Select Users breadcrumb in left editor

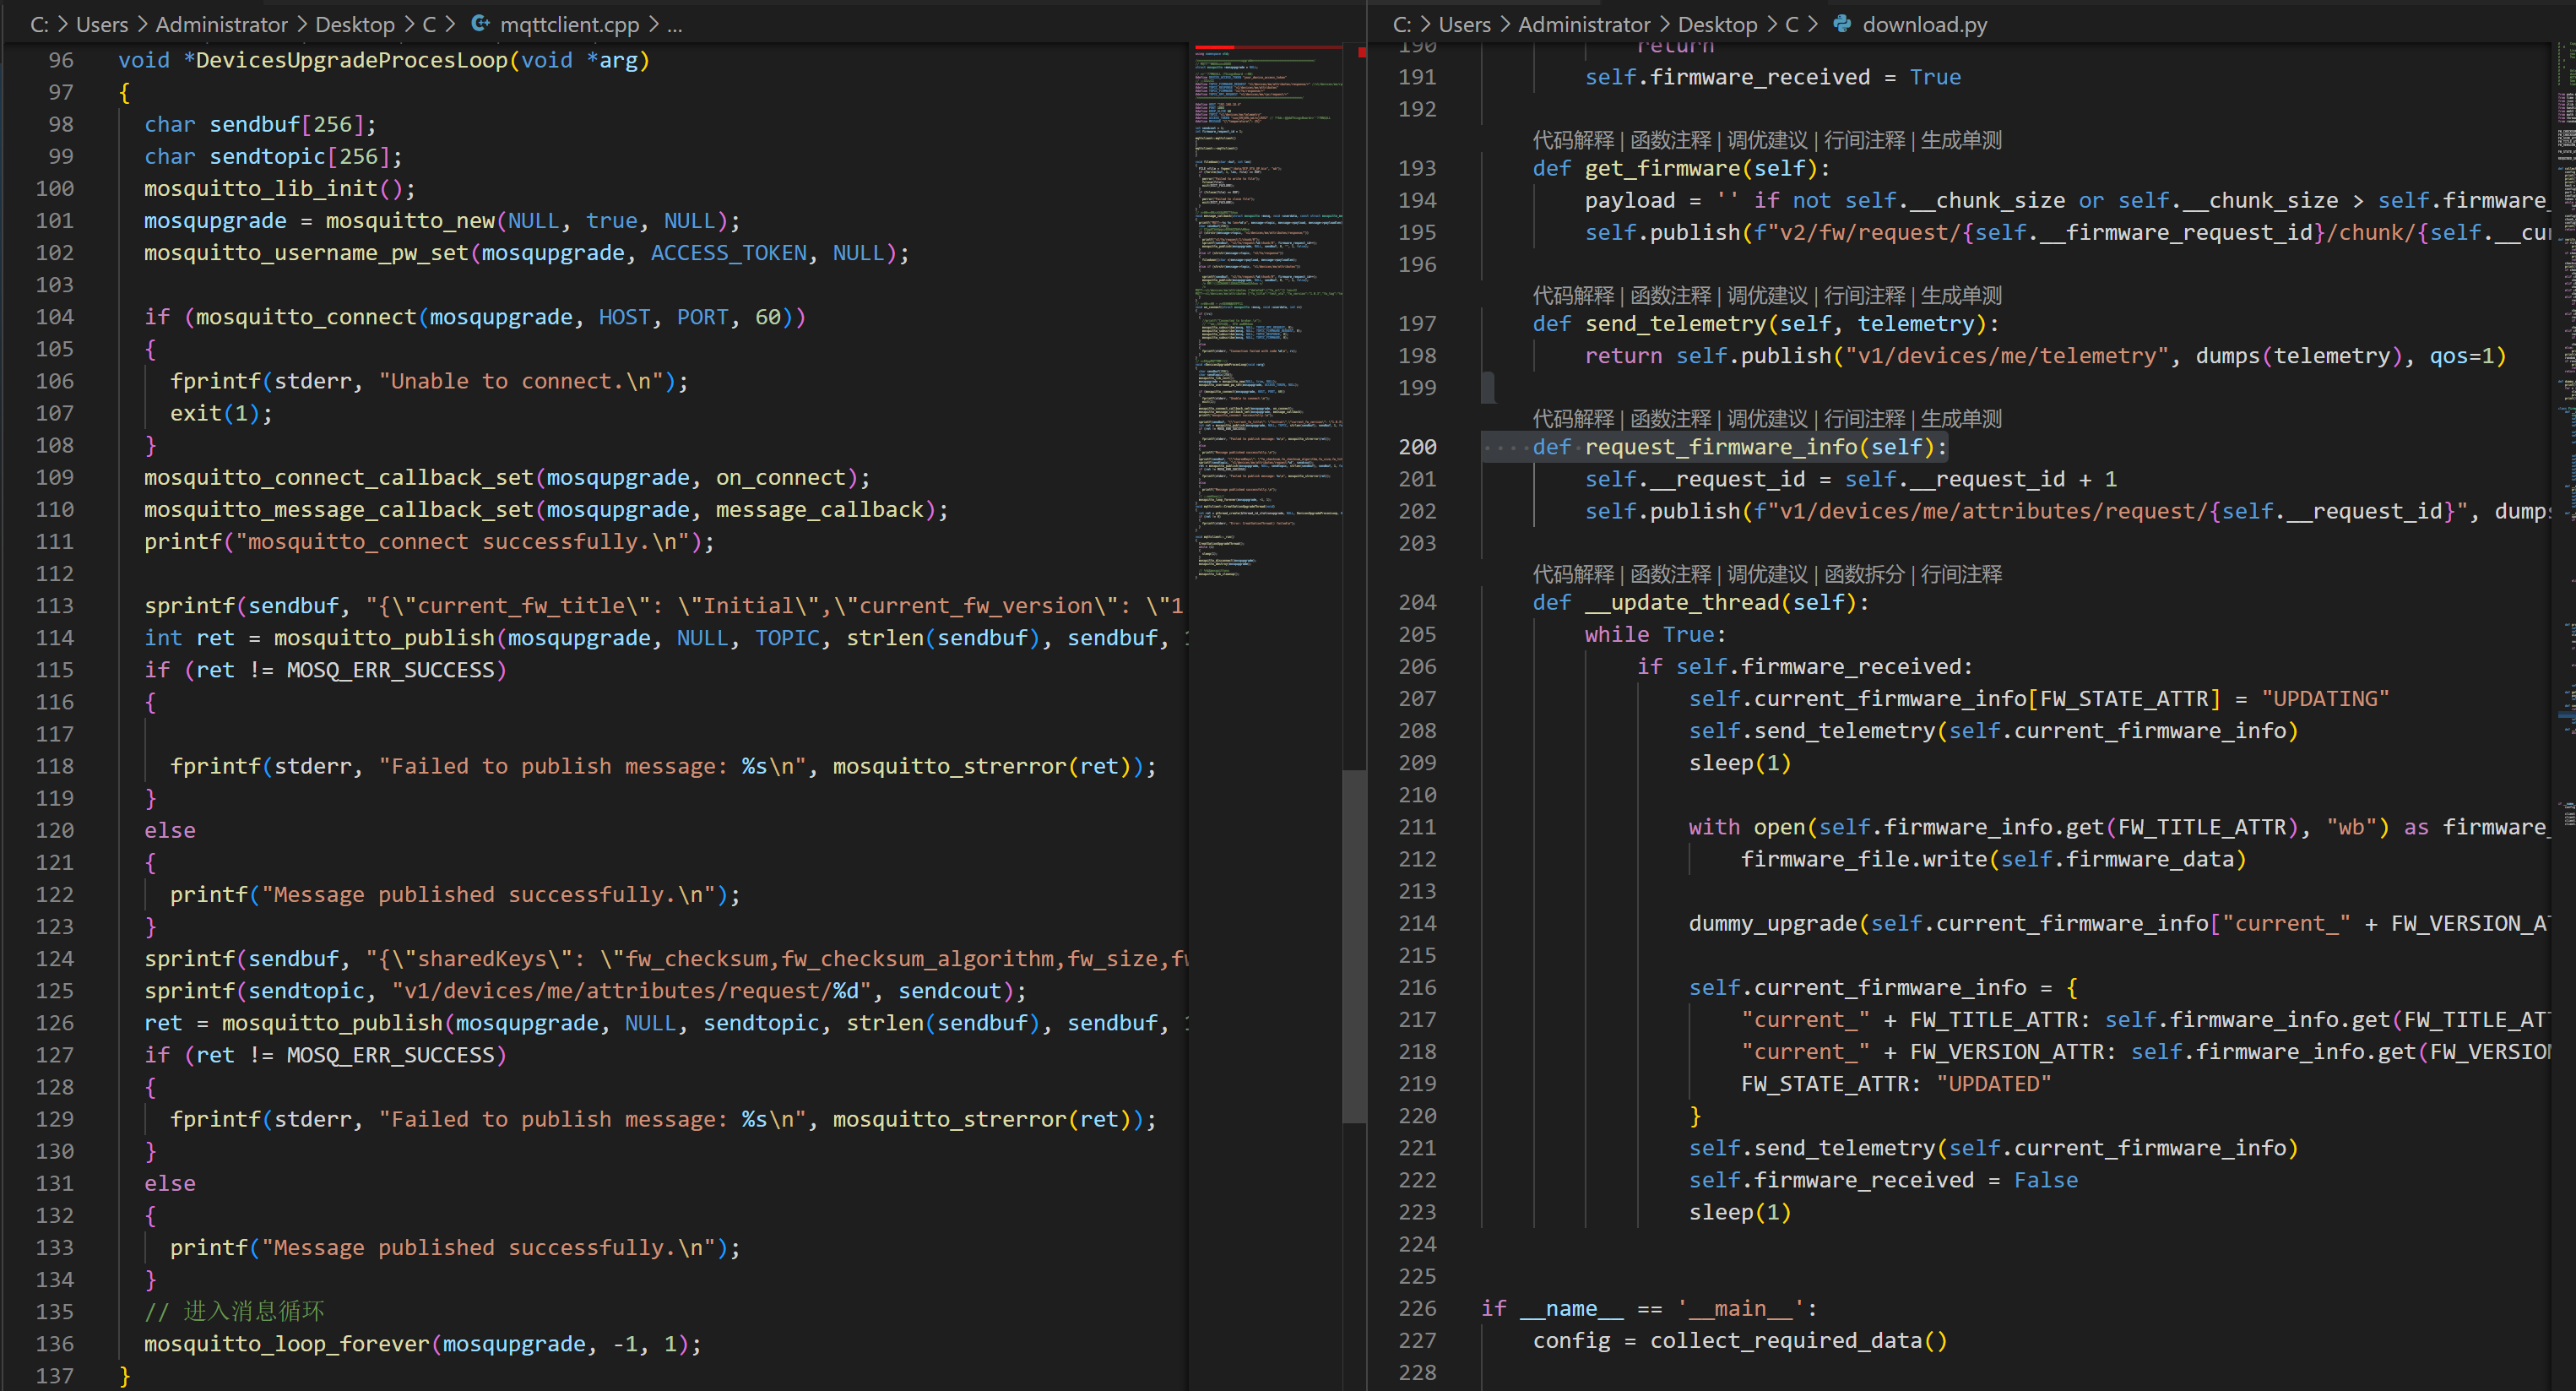[102, 24]
